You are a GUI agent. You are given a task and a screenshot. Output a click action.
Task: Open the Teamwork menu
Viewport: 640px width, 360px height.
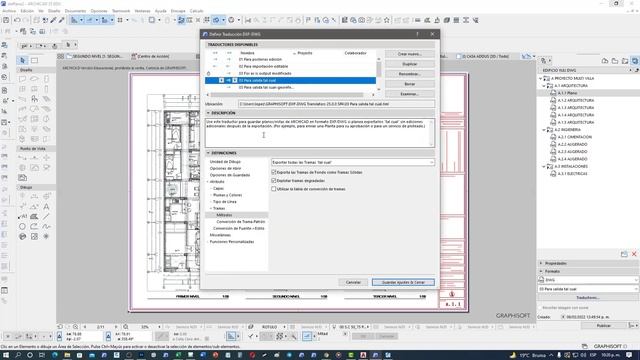[121, 11]
